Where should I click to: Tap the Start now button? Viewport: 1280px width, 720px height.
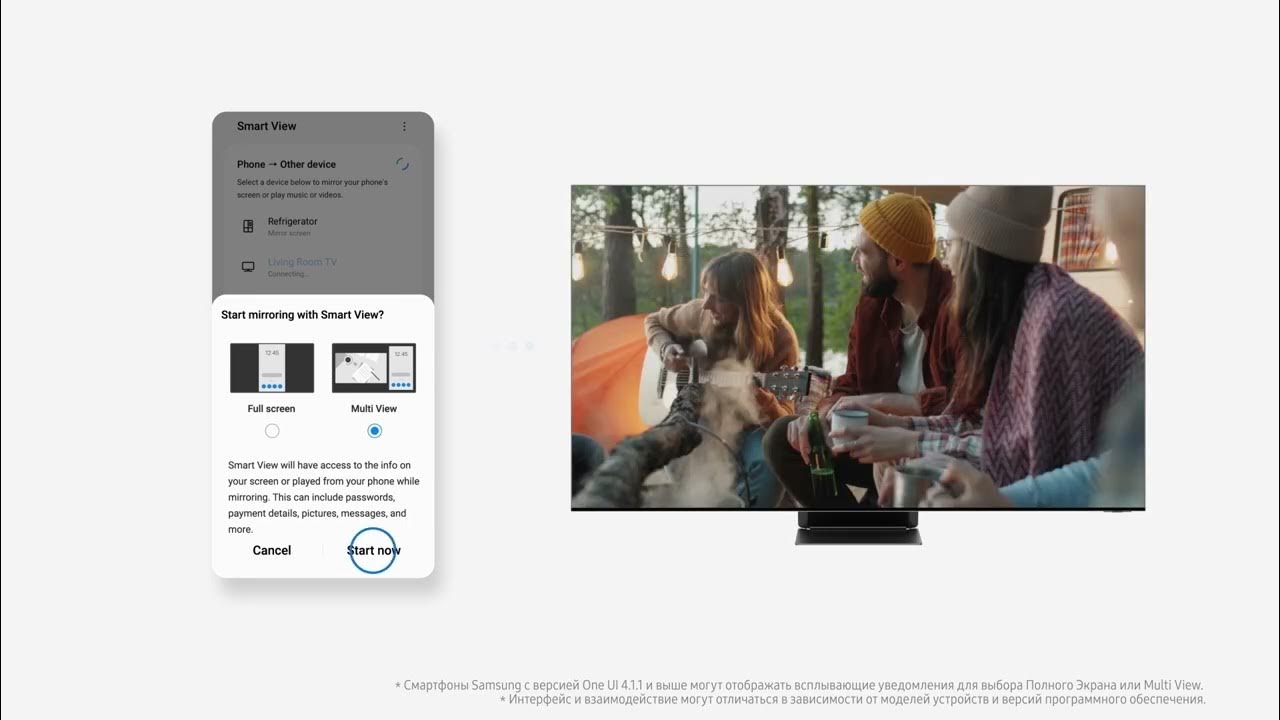pos(374,551)
